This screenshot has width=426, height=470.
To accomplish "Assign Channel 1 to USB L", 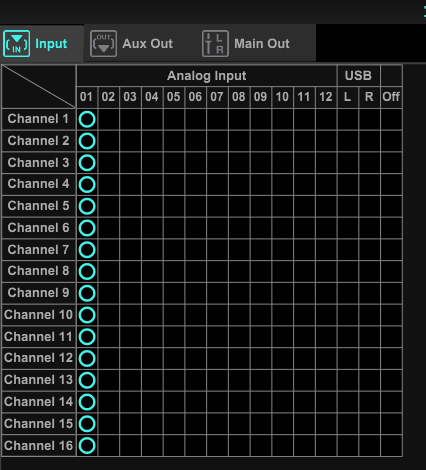I will [x=348, y=119].
